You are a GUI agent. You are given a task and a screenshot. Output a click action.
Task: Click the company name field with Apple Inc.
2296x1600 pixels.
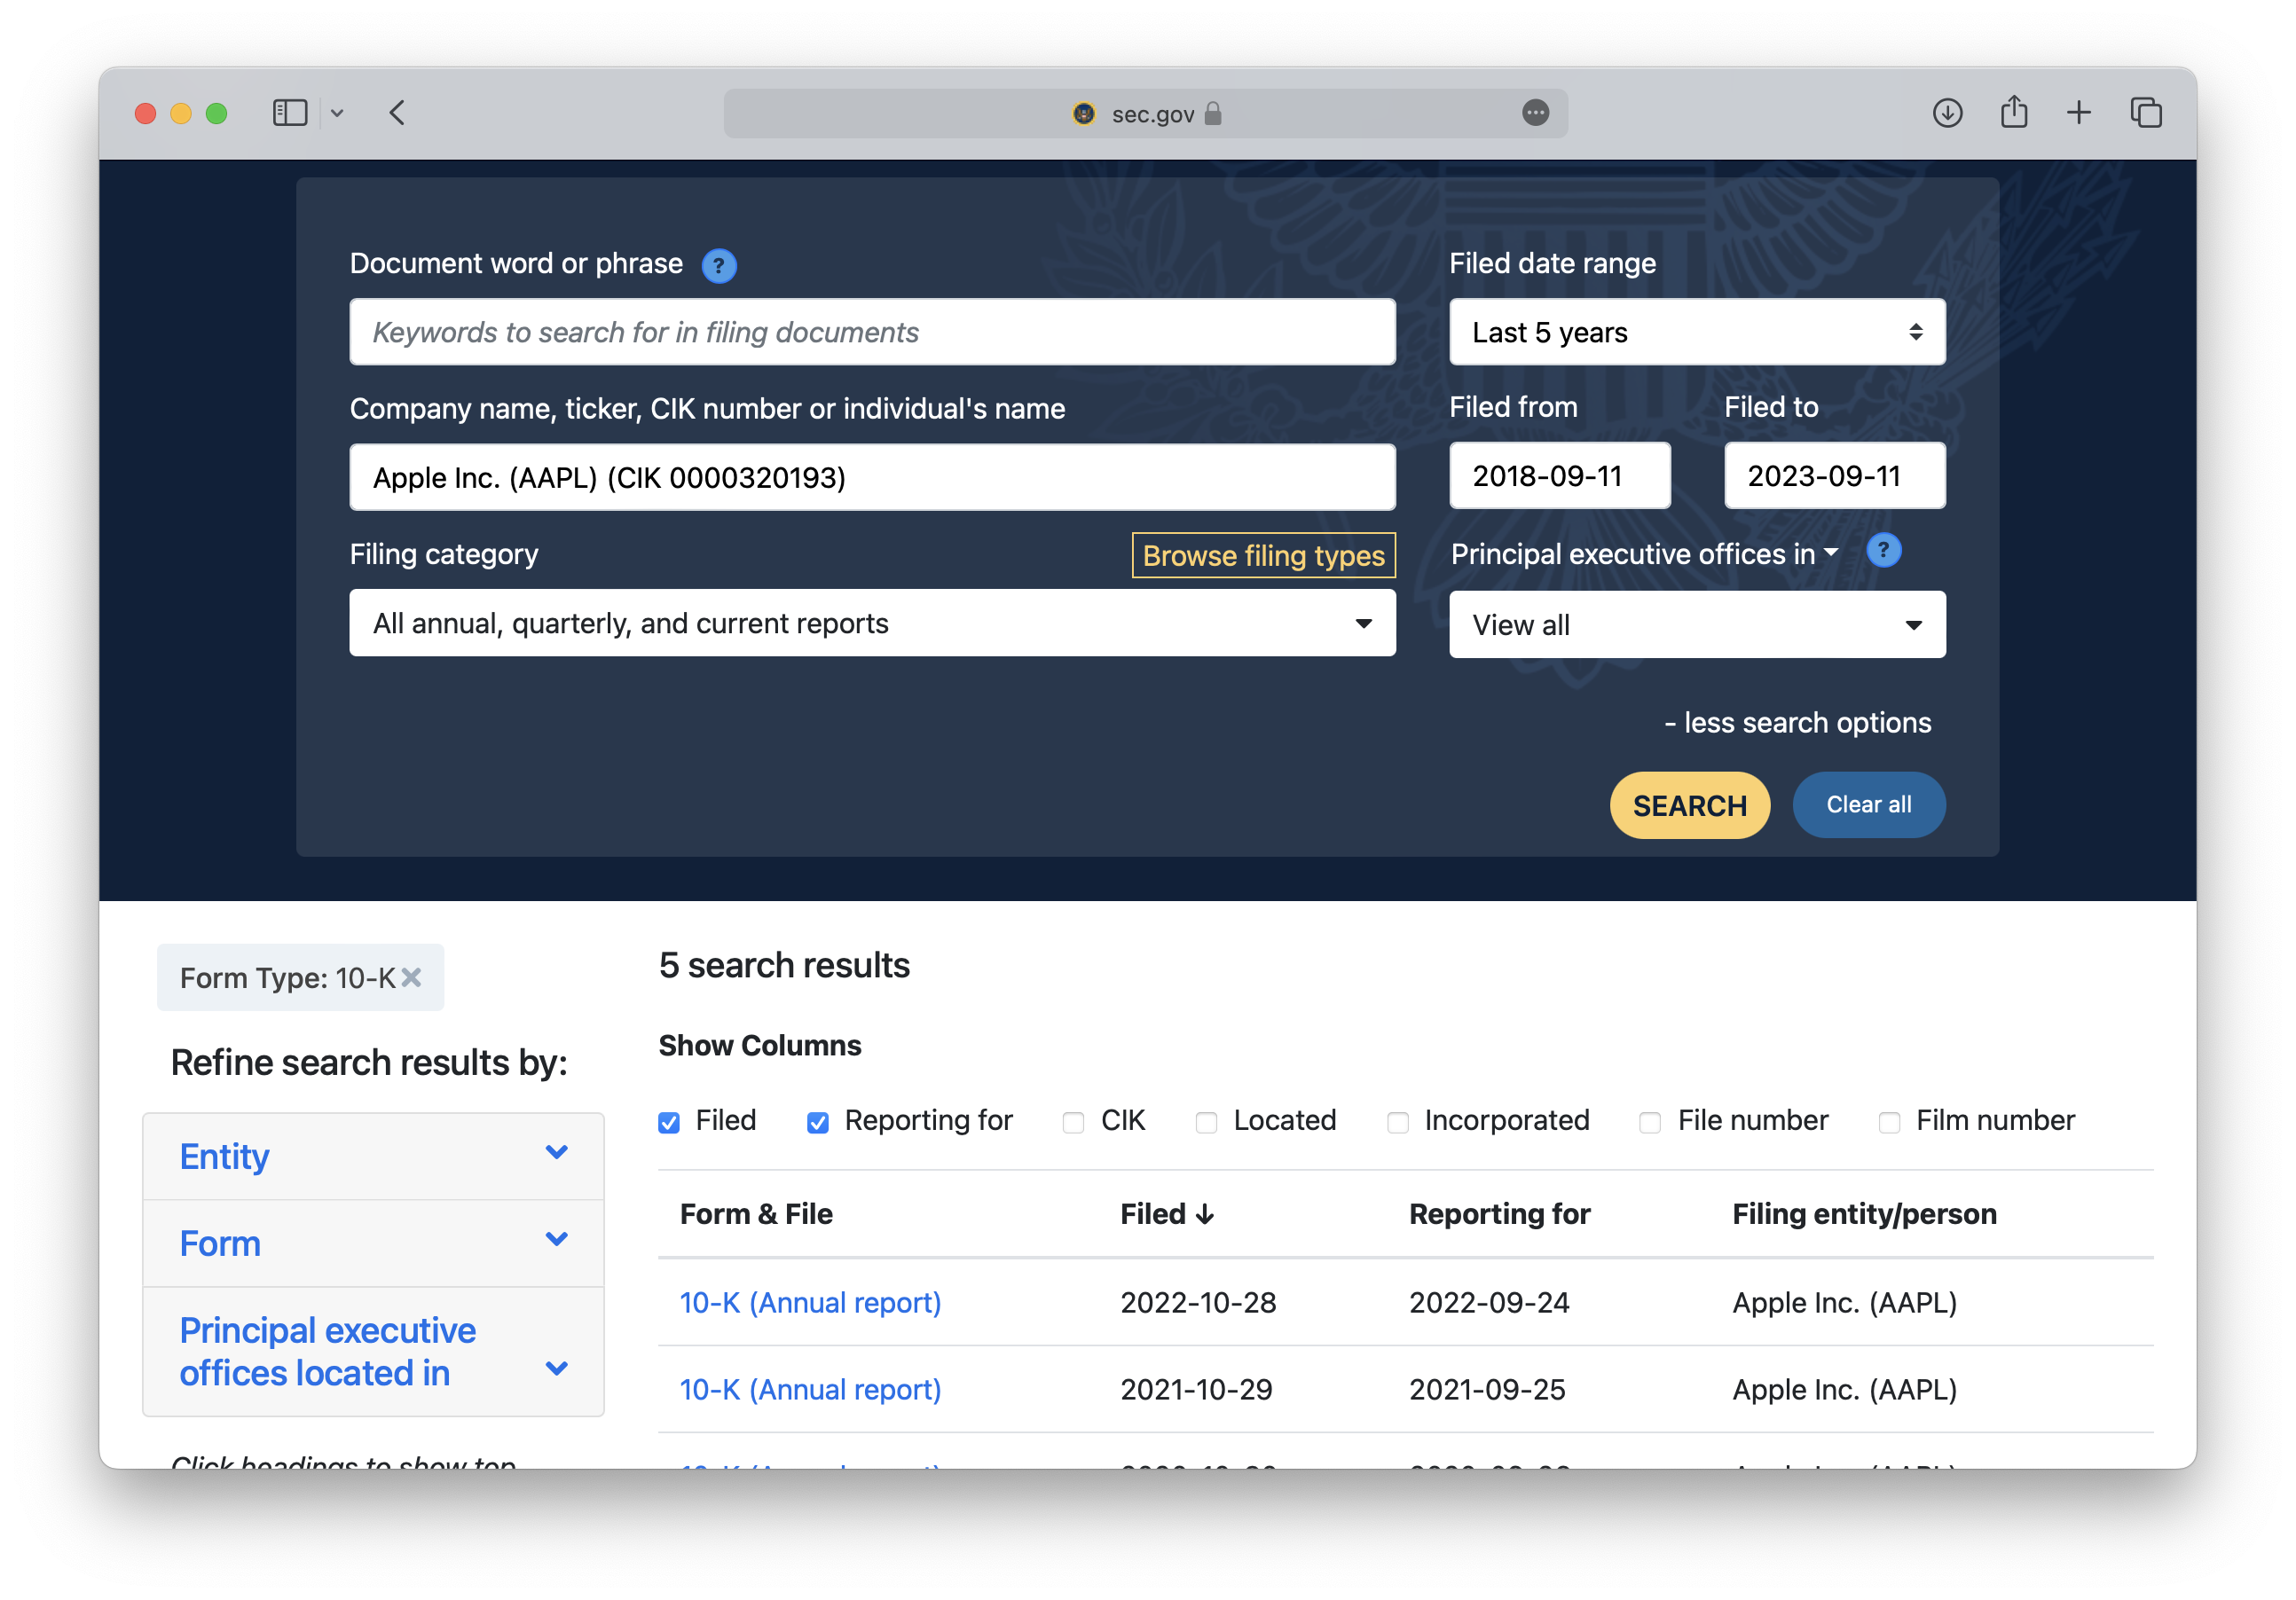872,477
